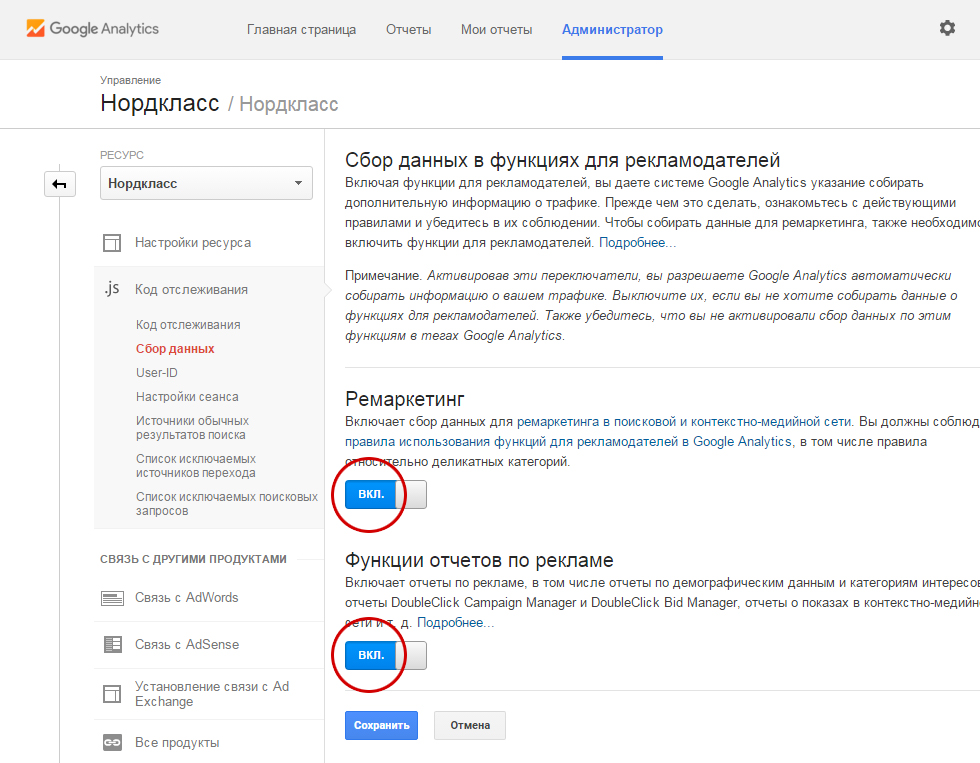Click the Отмена button
This screenshot has height=763, width=980.
(x=470, y=726)
